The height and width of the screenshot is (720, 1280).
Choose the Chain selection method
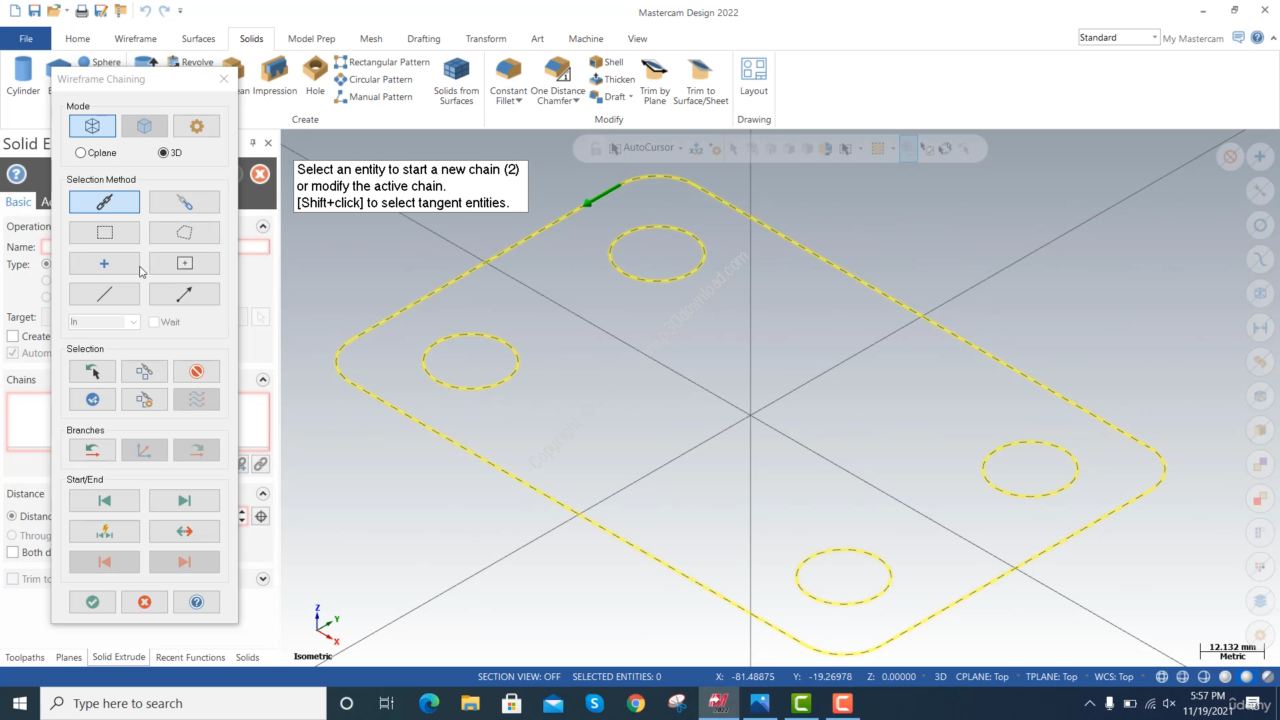[104, 202]
